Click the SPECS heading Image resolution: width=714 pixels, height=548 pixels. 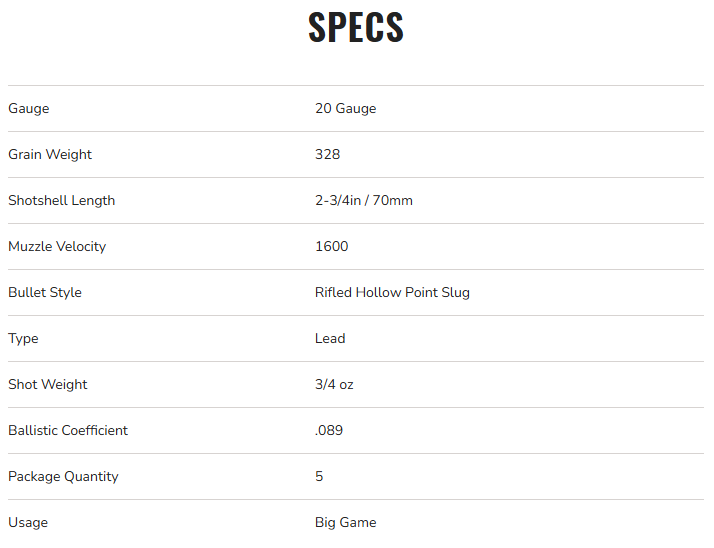click(x=356, y=28)
